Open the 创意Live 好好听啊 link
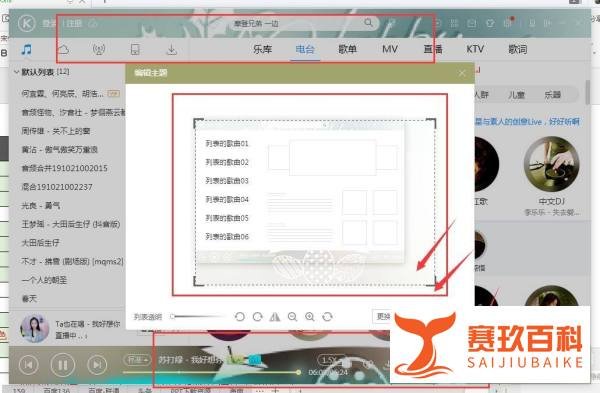This screenshot has height=393, width=600. click(527, 122)
